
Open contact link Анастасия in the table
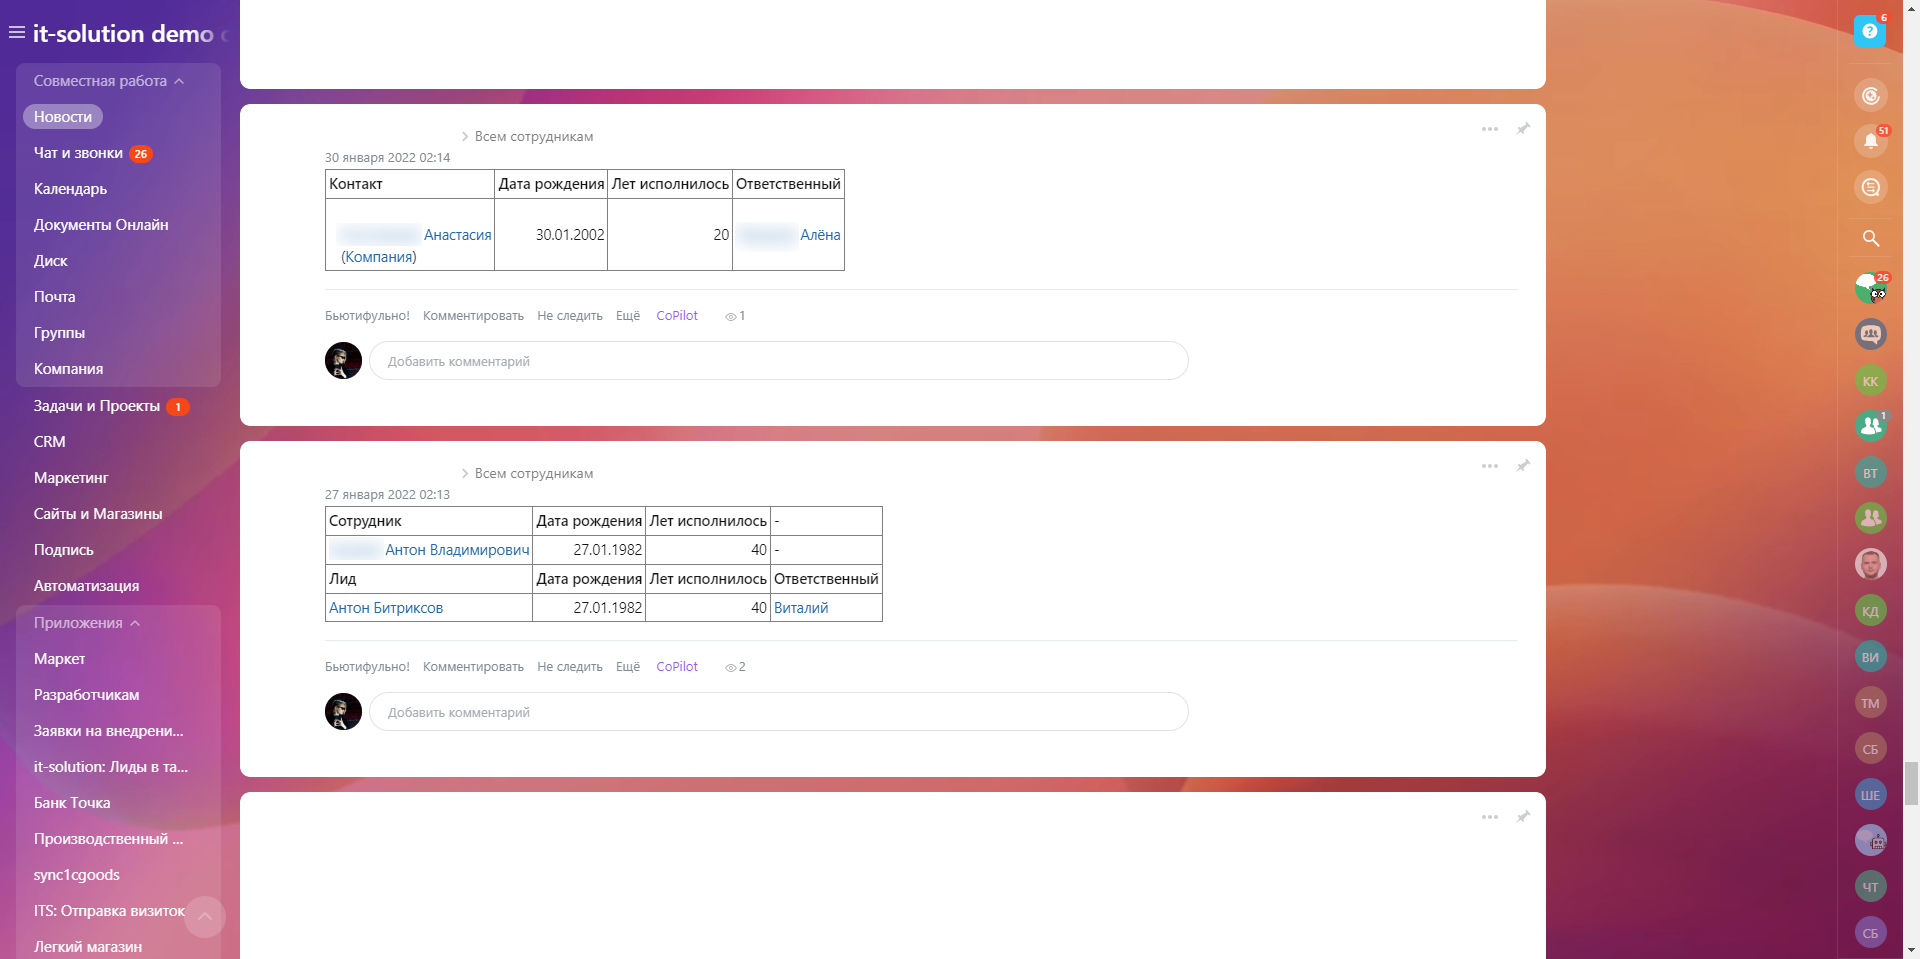(458, 235)
